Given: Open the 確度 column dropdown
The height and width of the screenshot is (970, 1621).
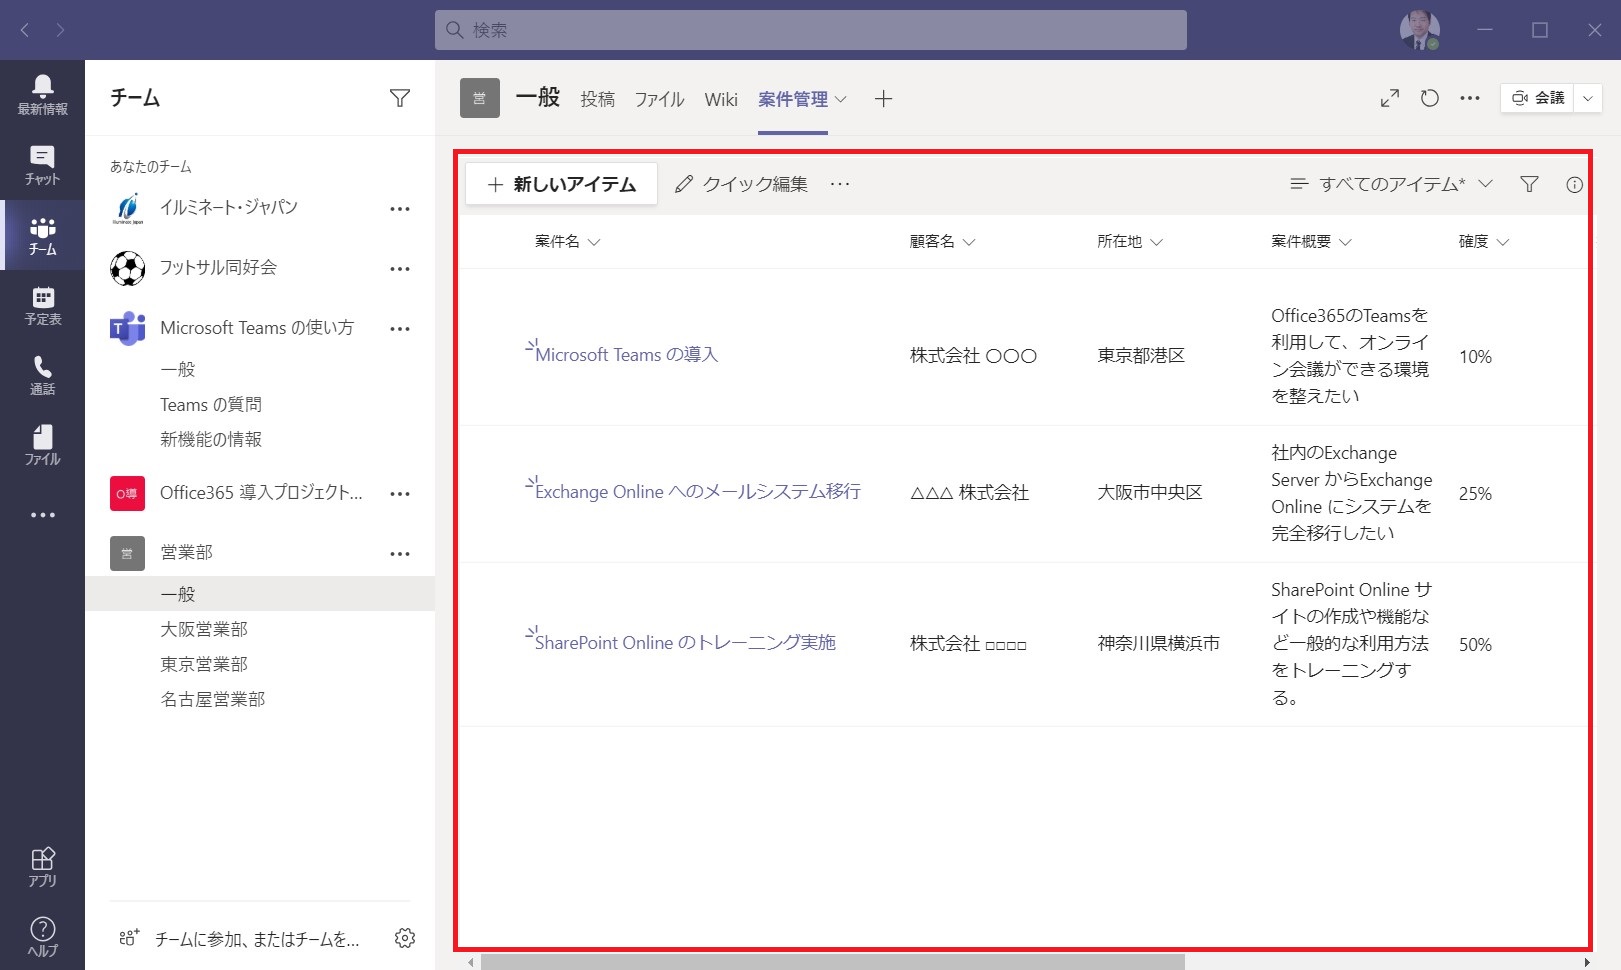Looking at the screenshot, I should [x=1484, y=242].
